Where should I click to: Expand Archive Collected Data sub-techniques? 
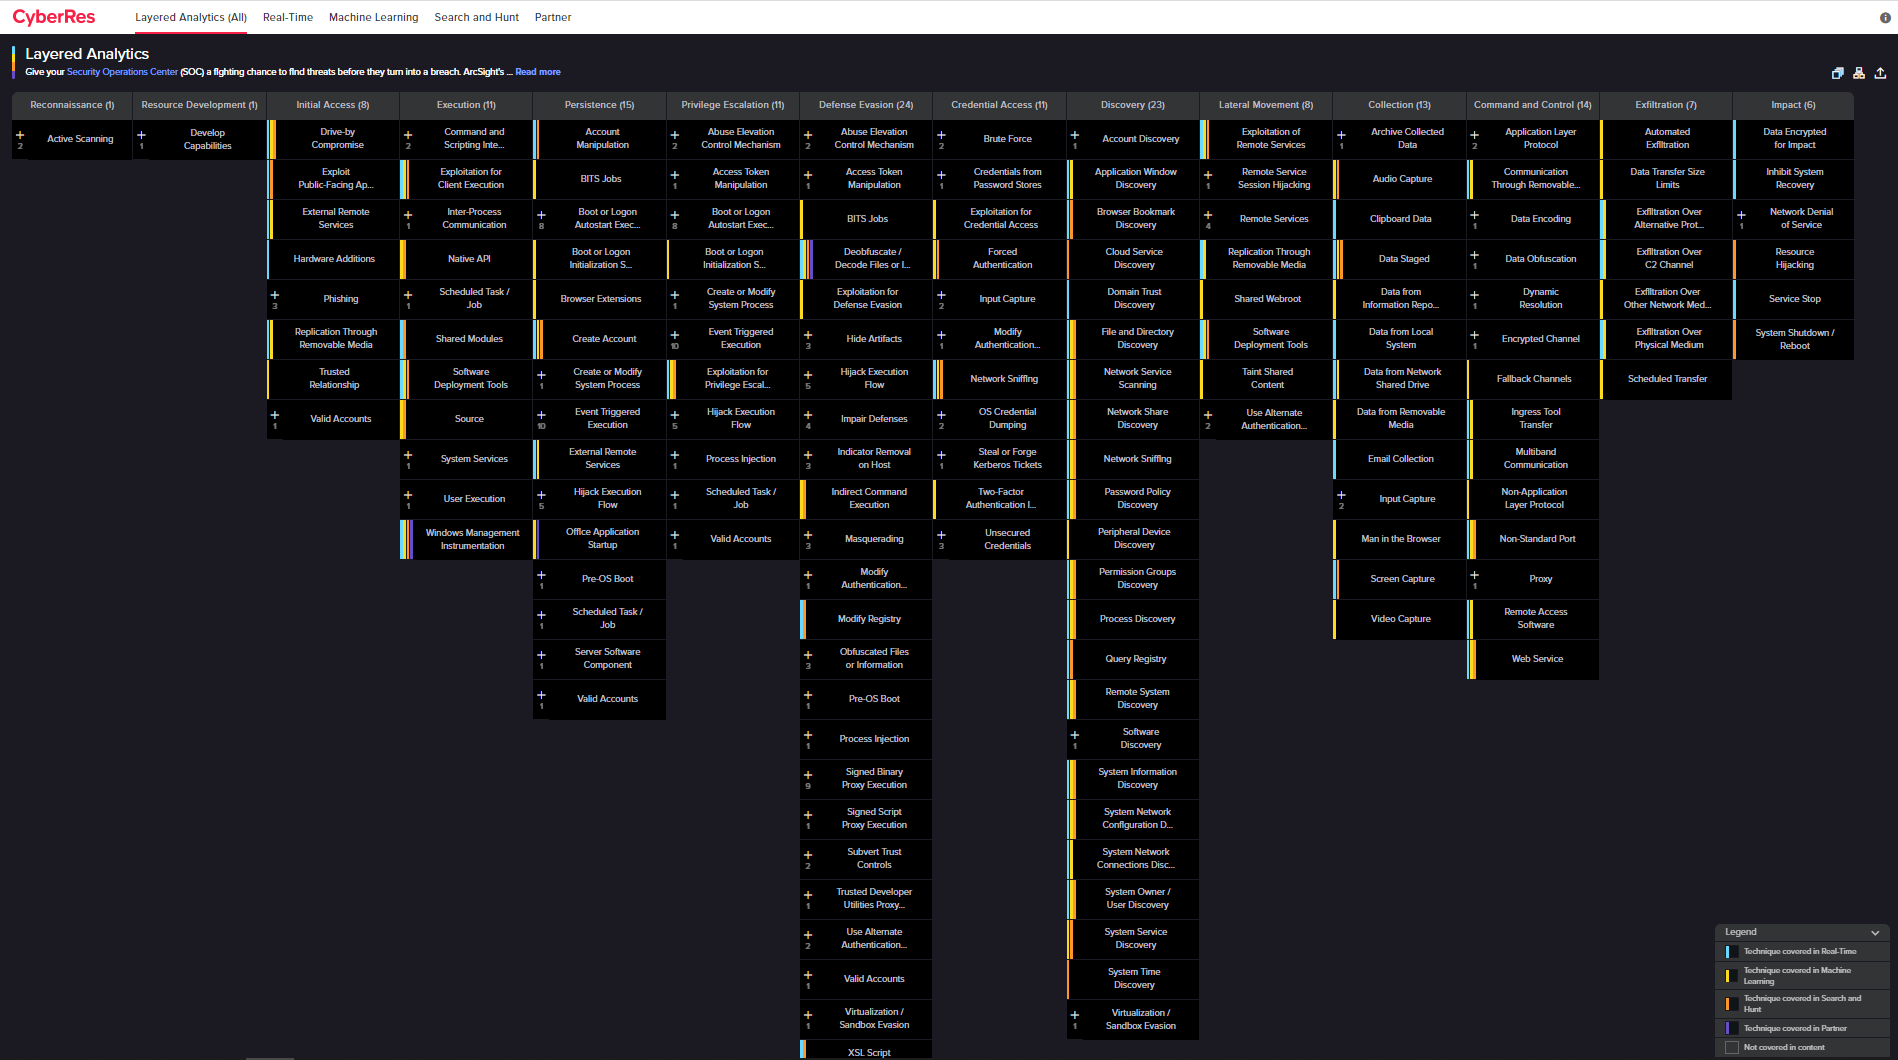click(x=1341, y=135)
